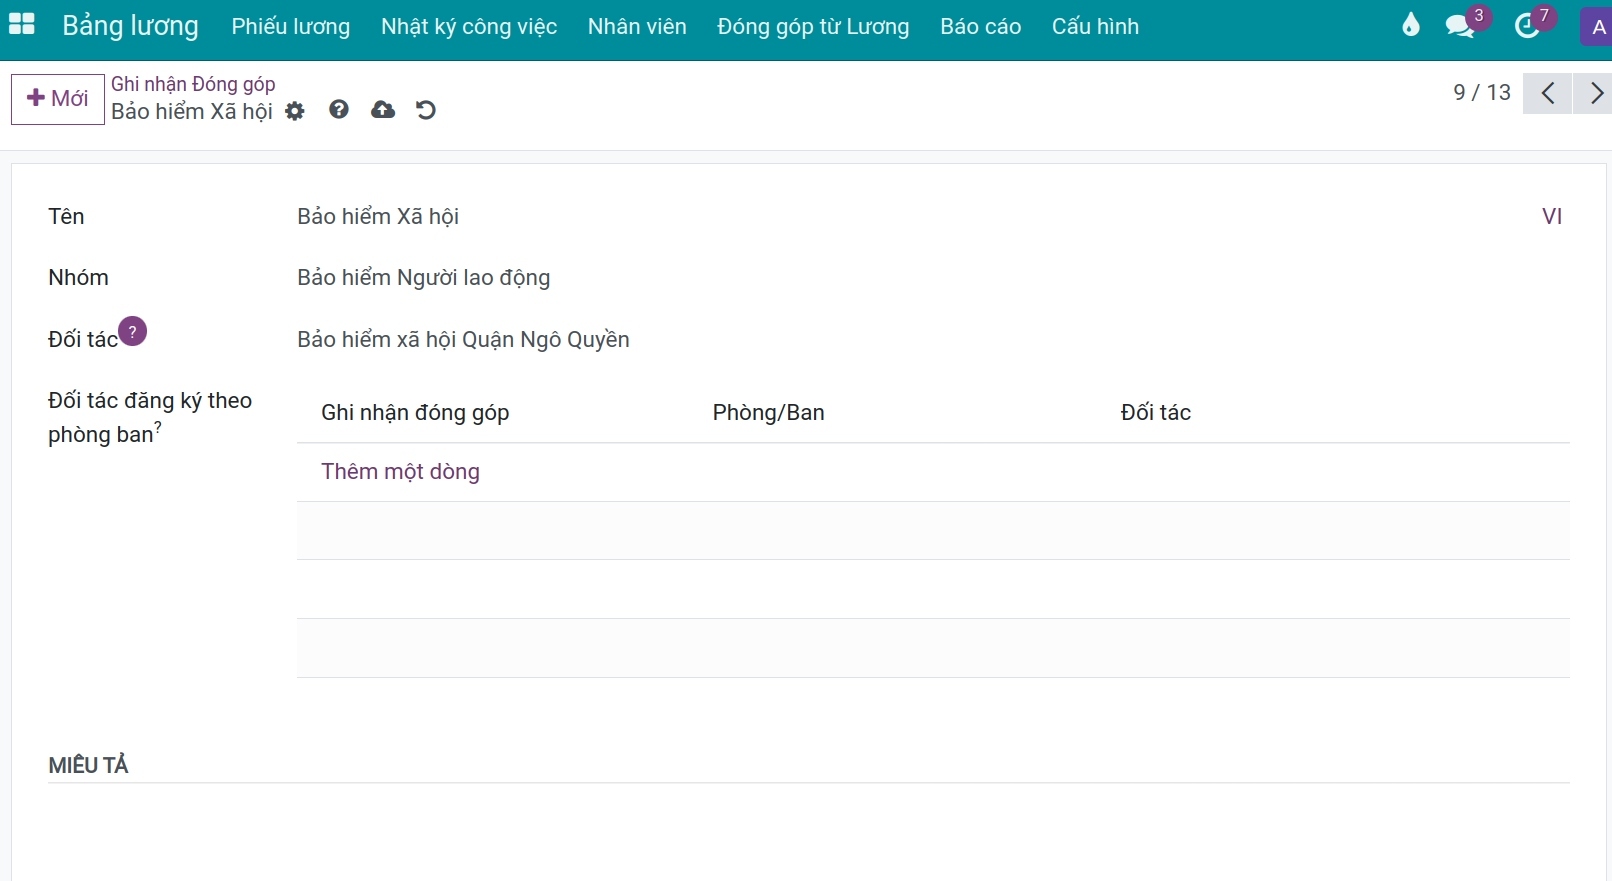Open the user avatar menu
This screenshot has height=881, width=1612.
tap(1597, 27)
